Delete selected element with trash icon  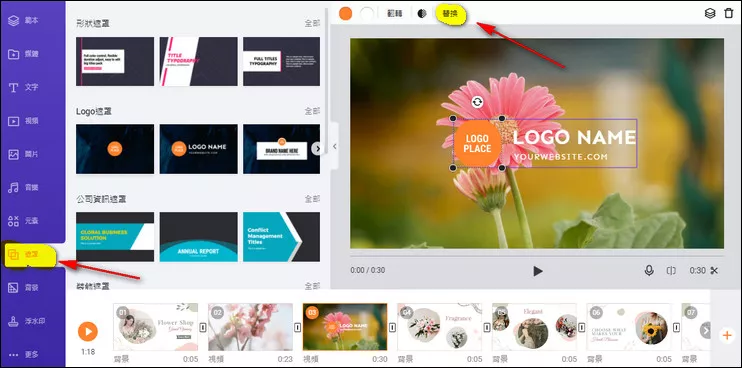[729, 13]
